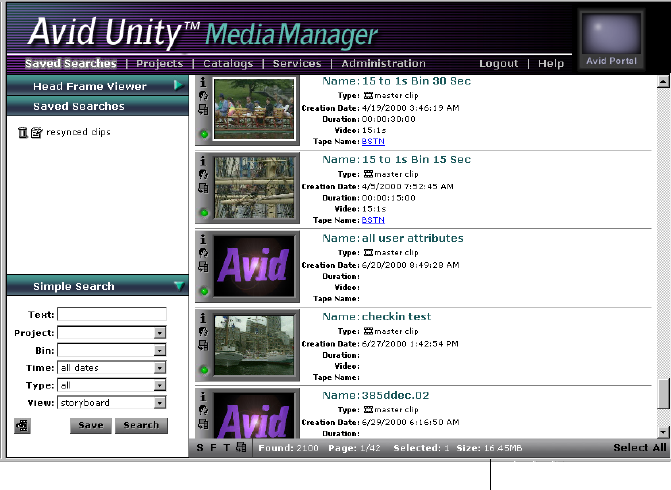This screenshot has width=671, height=490.
Task: Click head icon on 385ddec.02 row
Action: [x=203, y=410]
